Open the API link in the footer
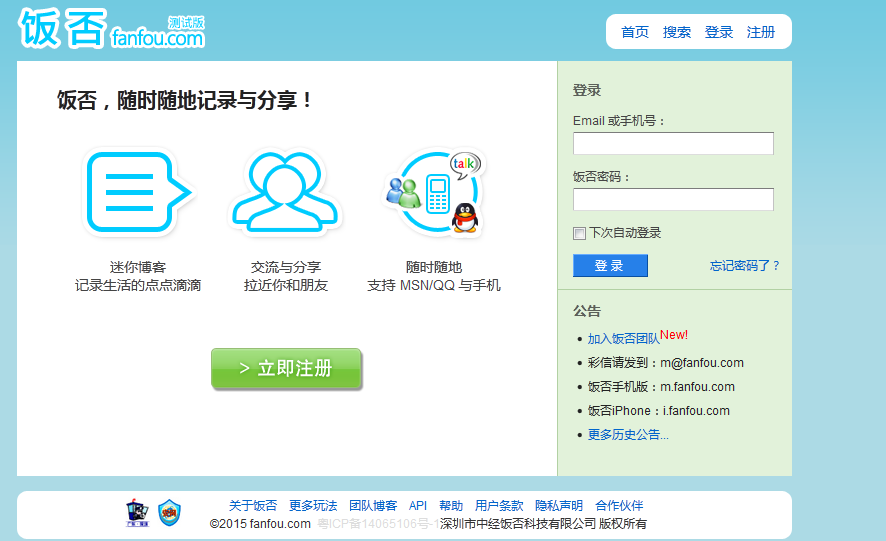 418,506
